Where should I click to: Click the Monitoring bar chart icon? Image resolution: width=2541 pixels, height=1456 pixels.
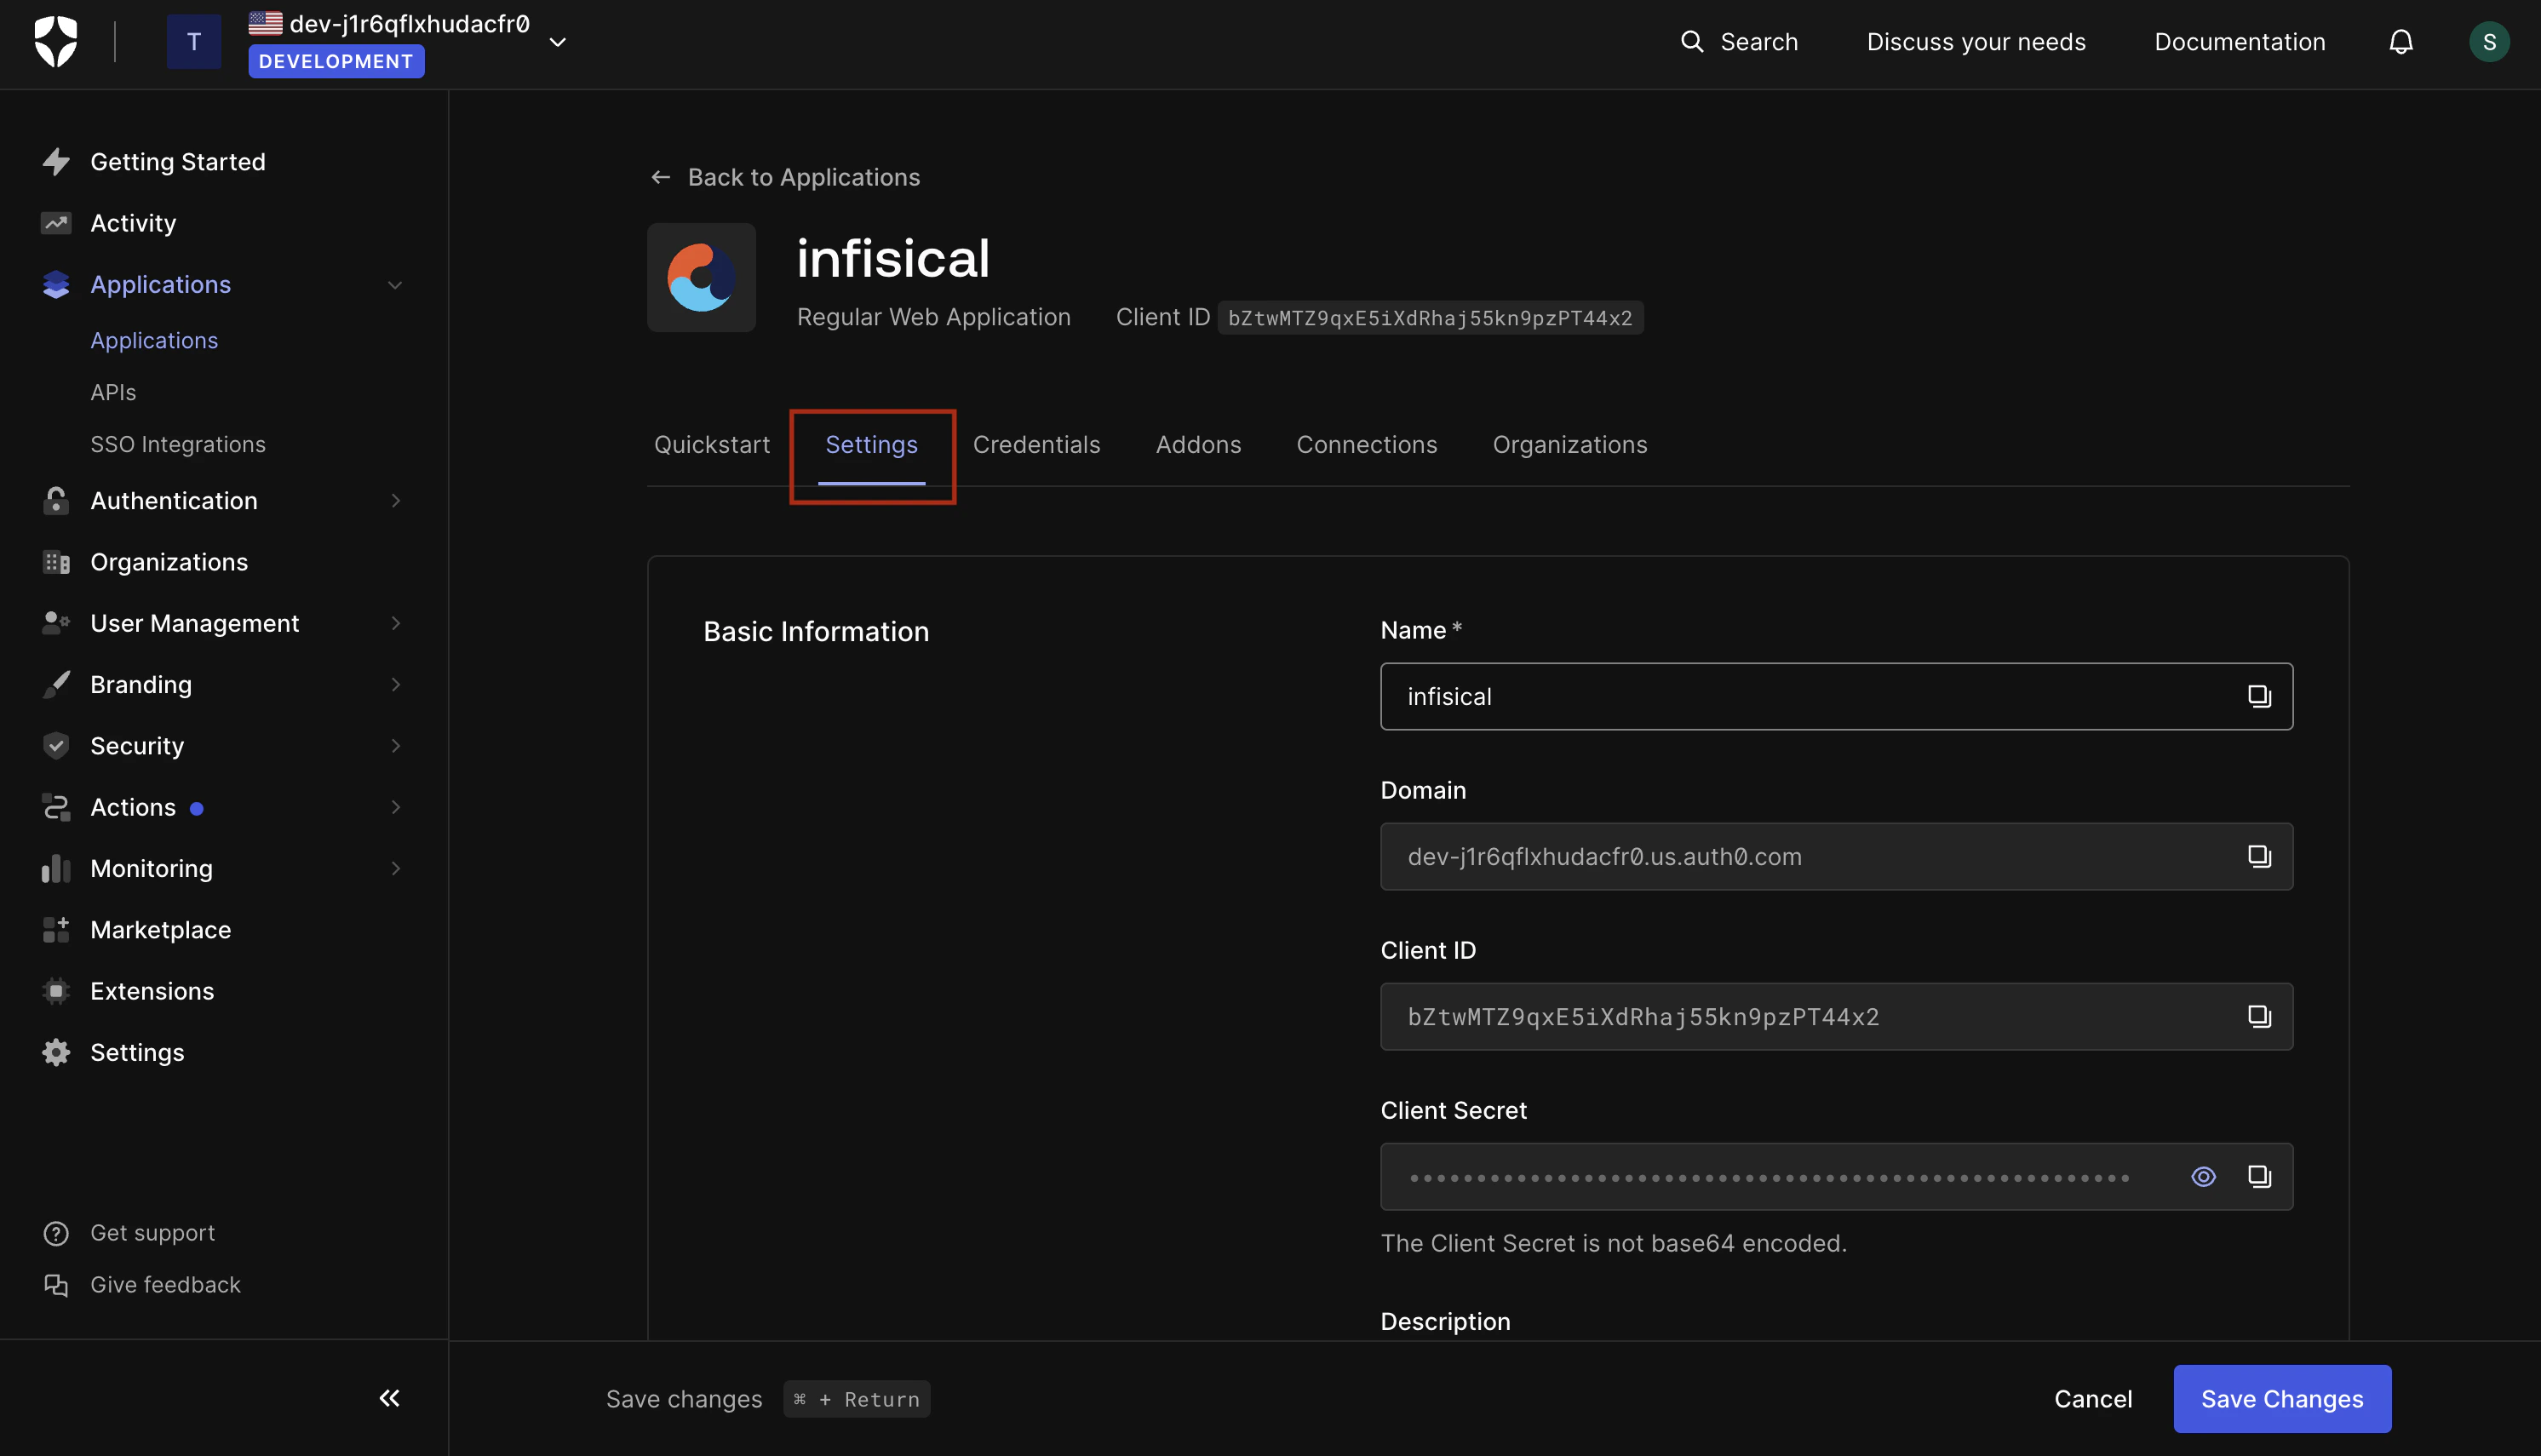pyautogui.click(x=56, y=868)
